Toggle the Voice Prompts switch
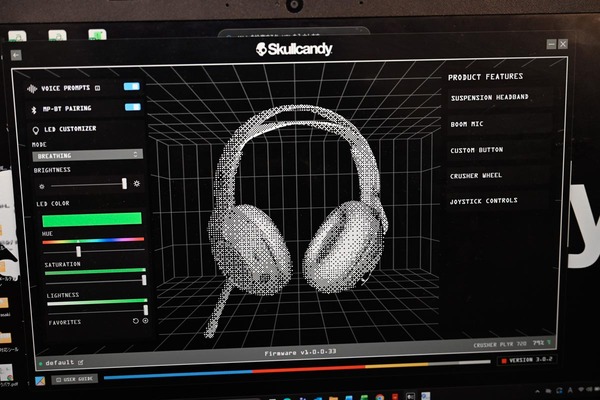Viewport: 600px width, 400px height. pos(132,87)
